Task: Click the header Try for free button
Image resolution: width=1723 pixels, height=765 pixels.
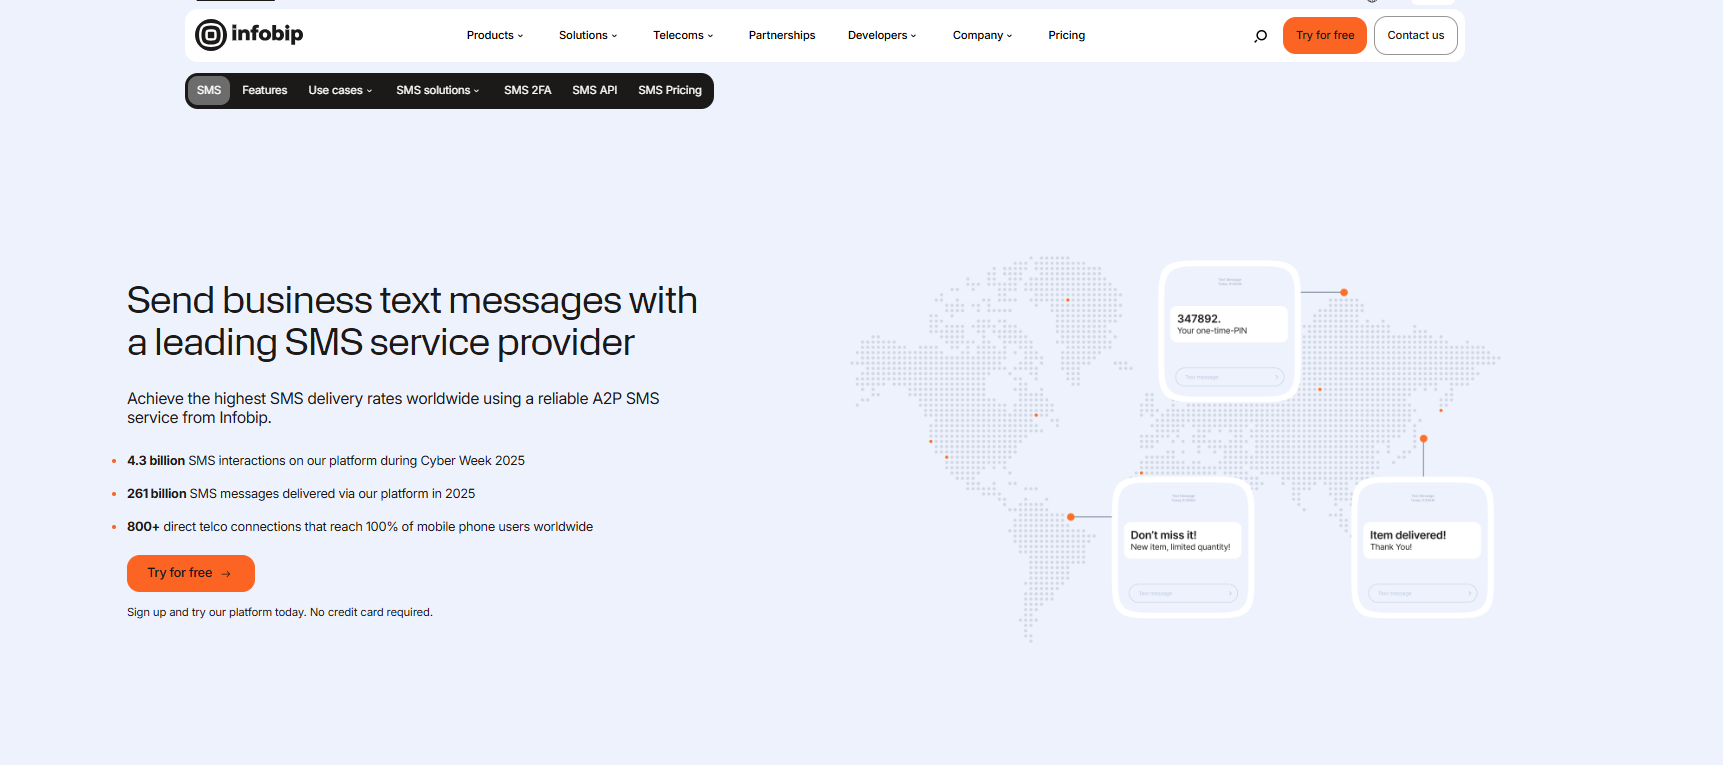Action: point(1325,36)
